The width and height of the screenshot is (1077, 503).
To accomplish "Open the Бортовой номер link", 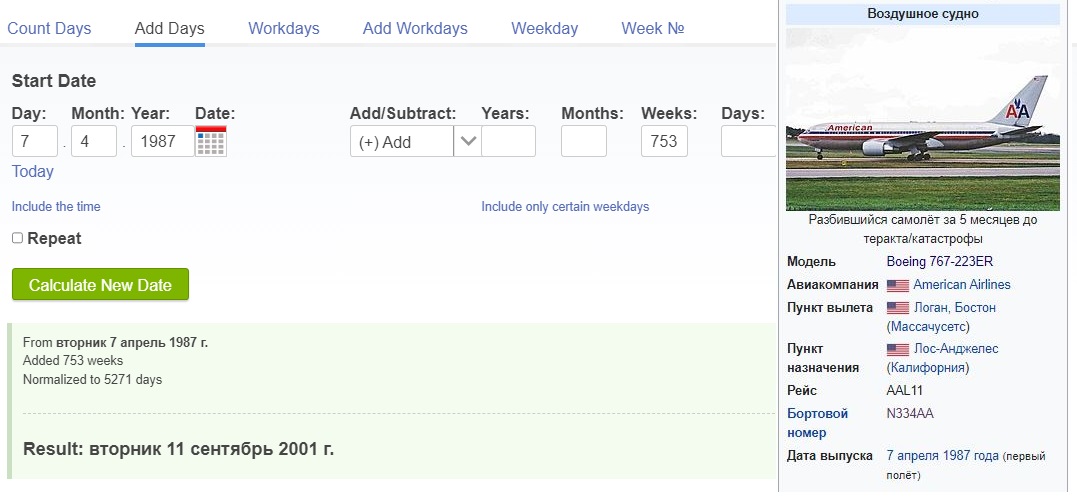I will pos(817,423).
